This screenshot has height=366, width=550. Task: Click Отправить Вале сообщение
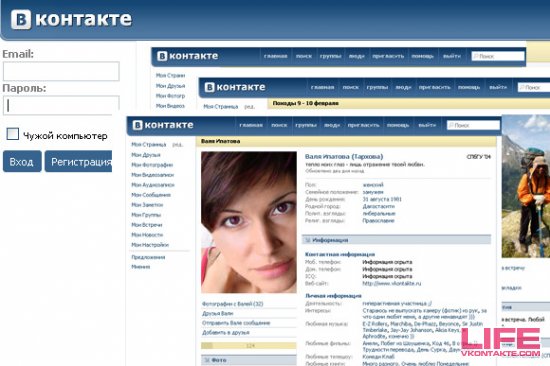[x=236, y=323]
